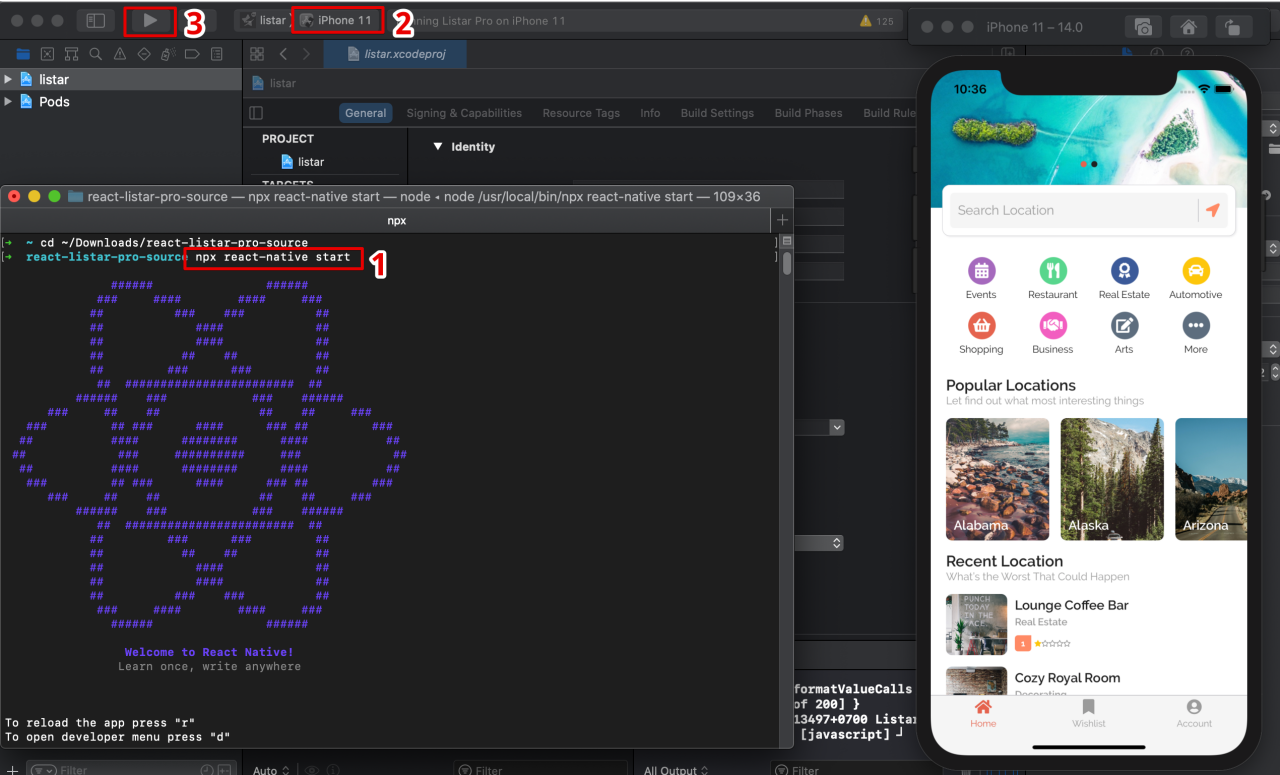Screen dimensions: 1280x775
Task: Switch to the Signing & Capabilities tab
Action: pyautogui.click(x=464, y=113)
